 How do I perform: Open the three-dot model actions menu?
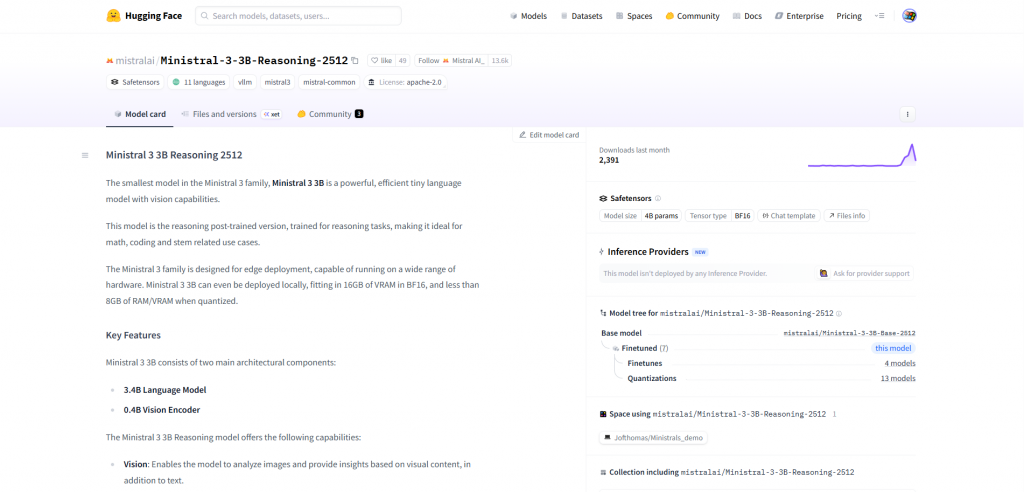tap(907, 114)
